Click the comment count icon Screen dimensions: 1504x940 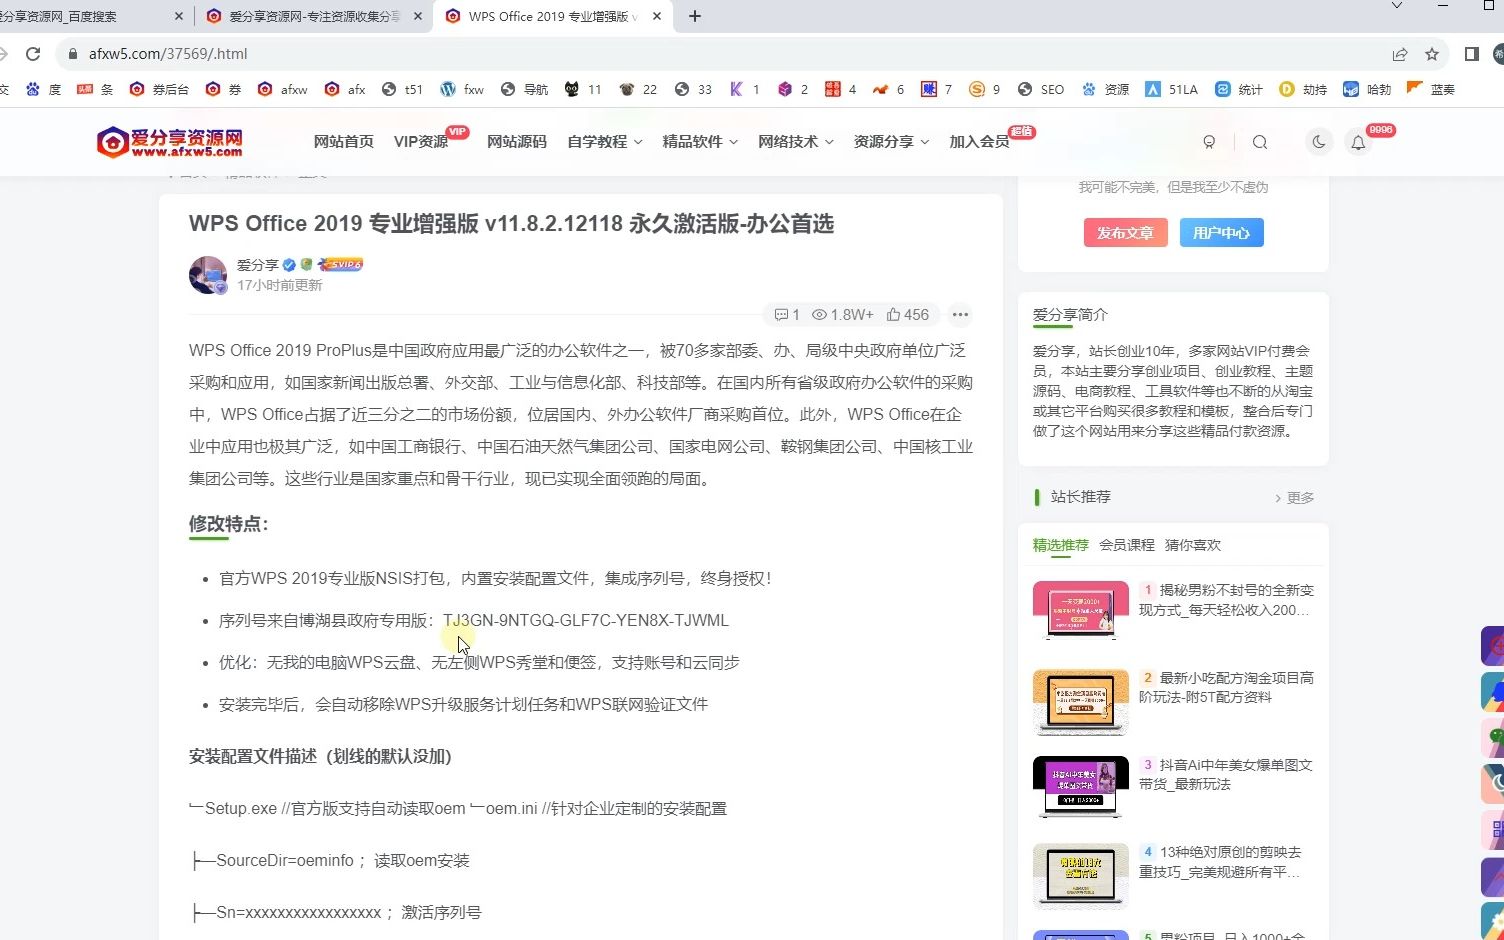787,315
